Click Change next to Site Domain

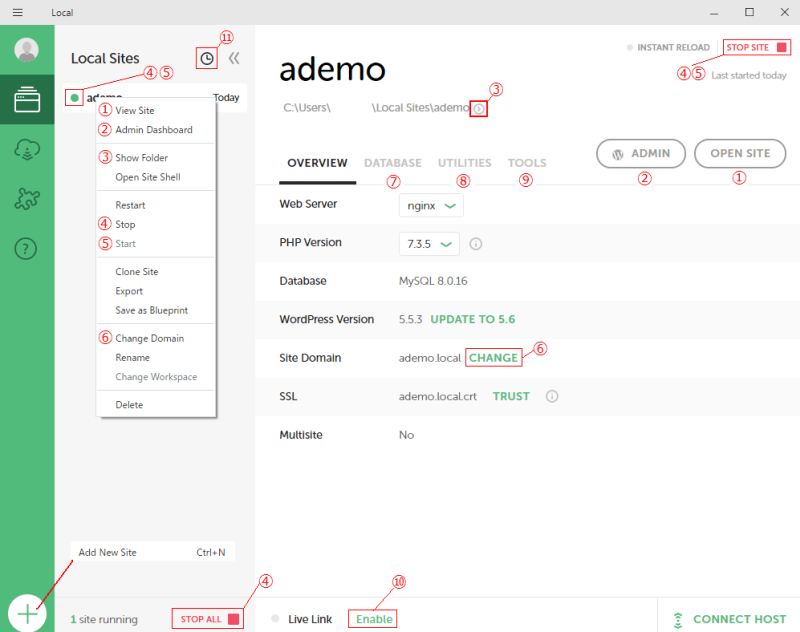point(493,358)
